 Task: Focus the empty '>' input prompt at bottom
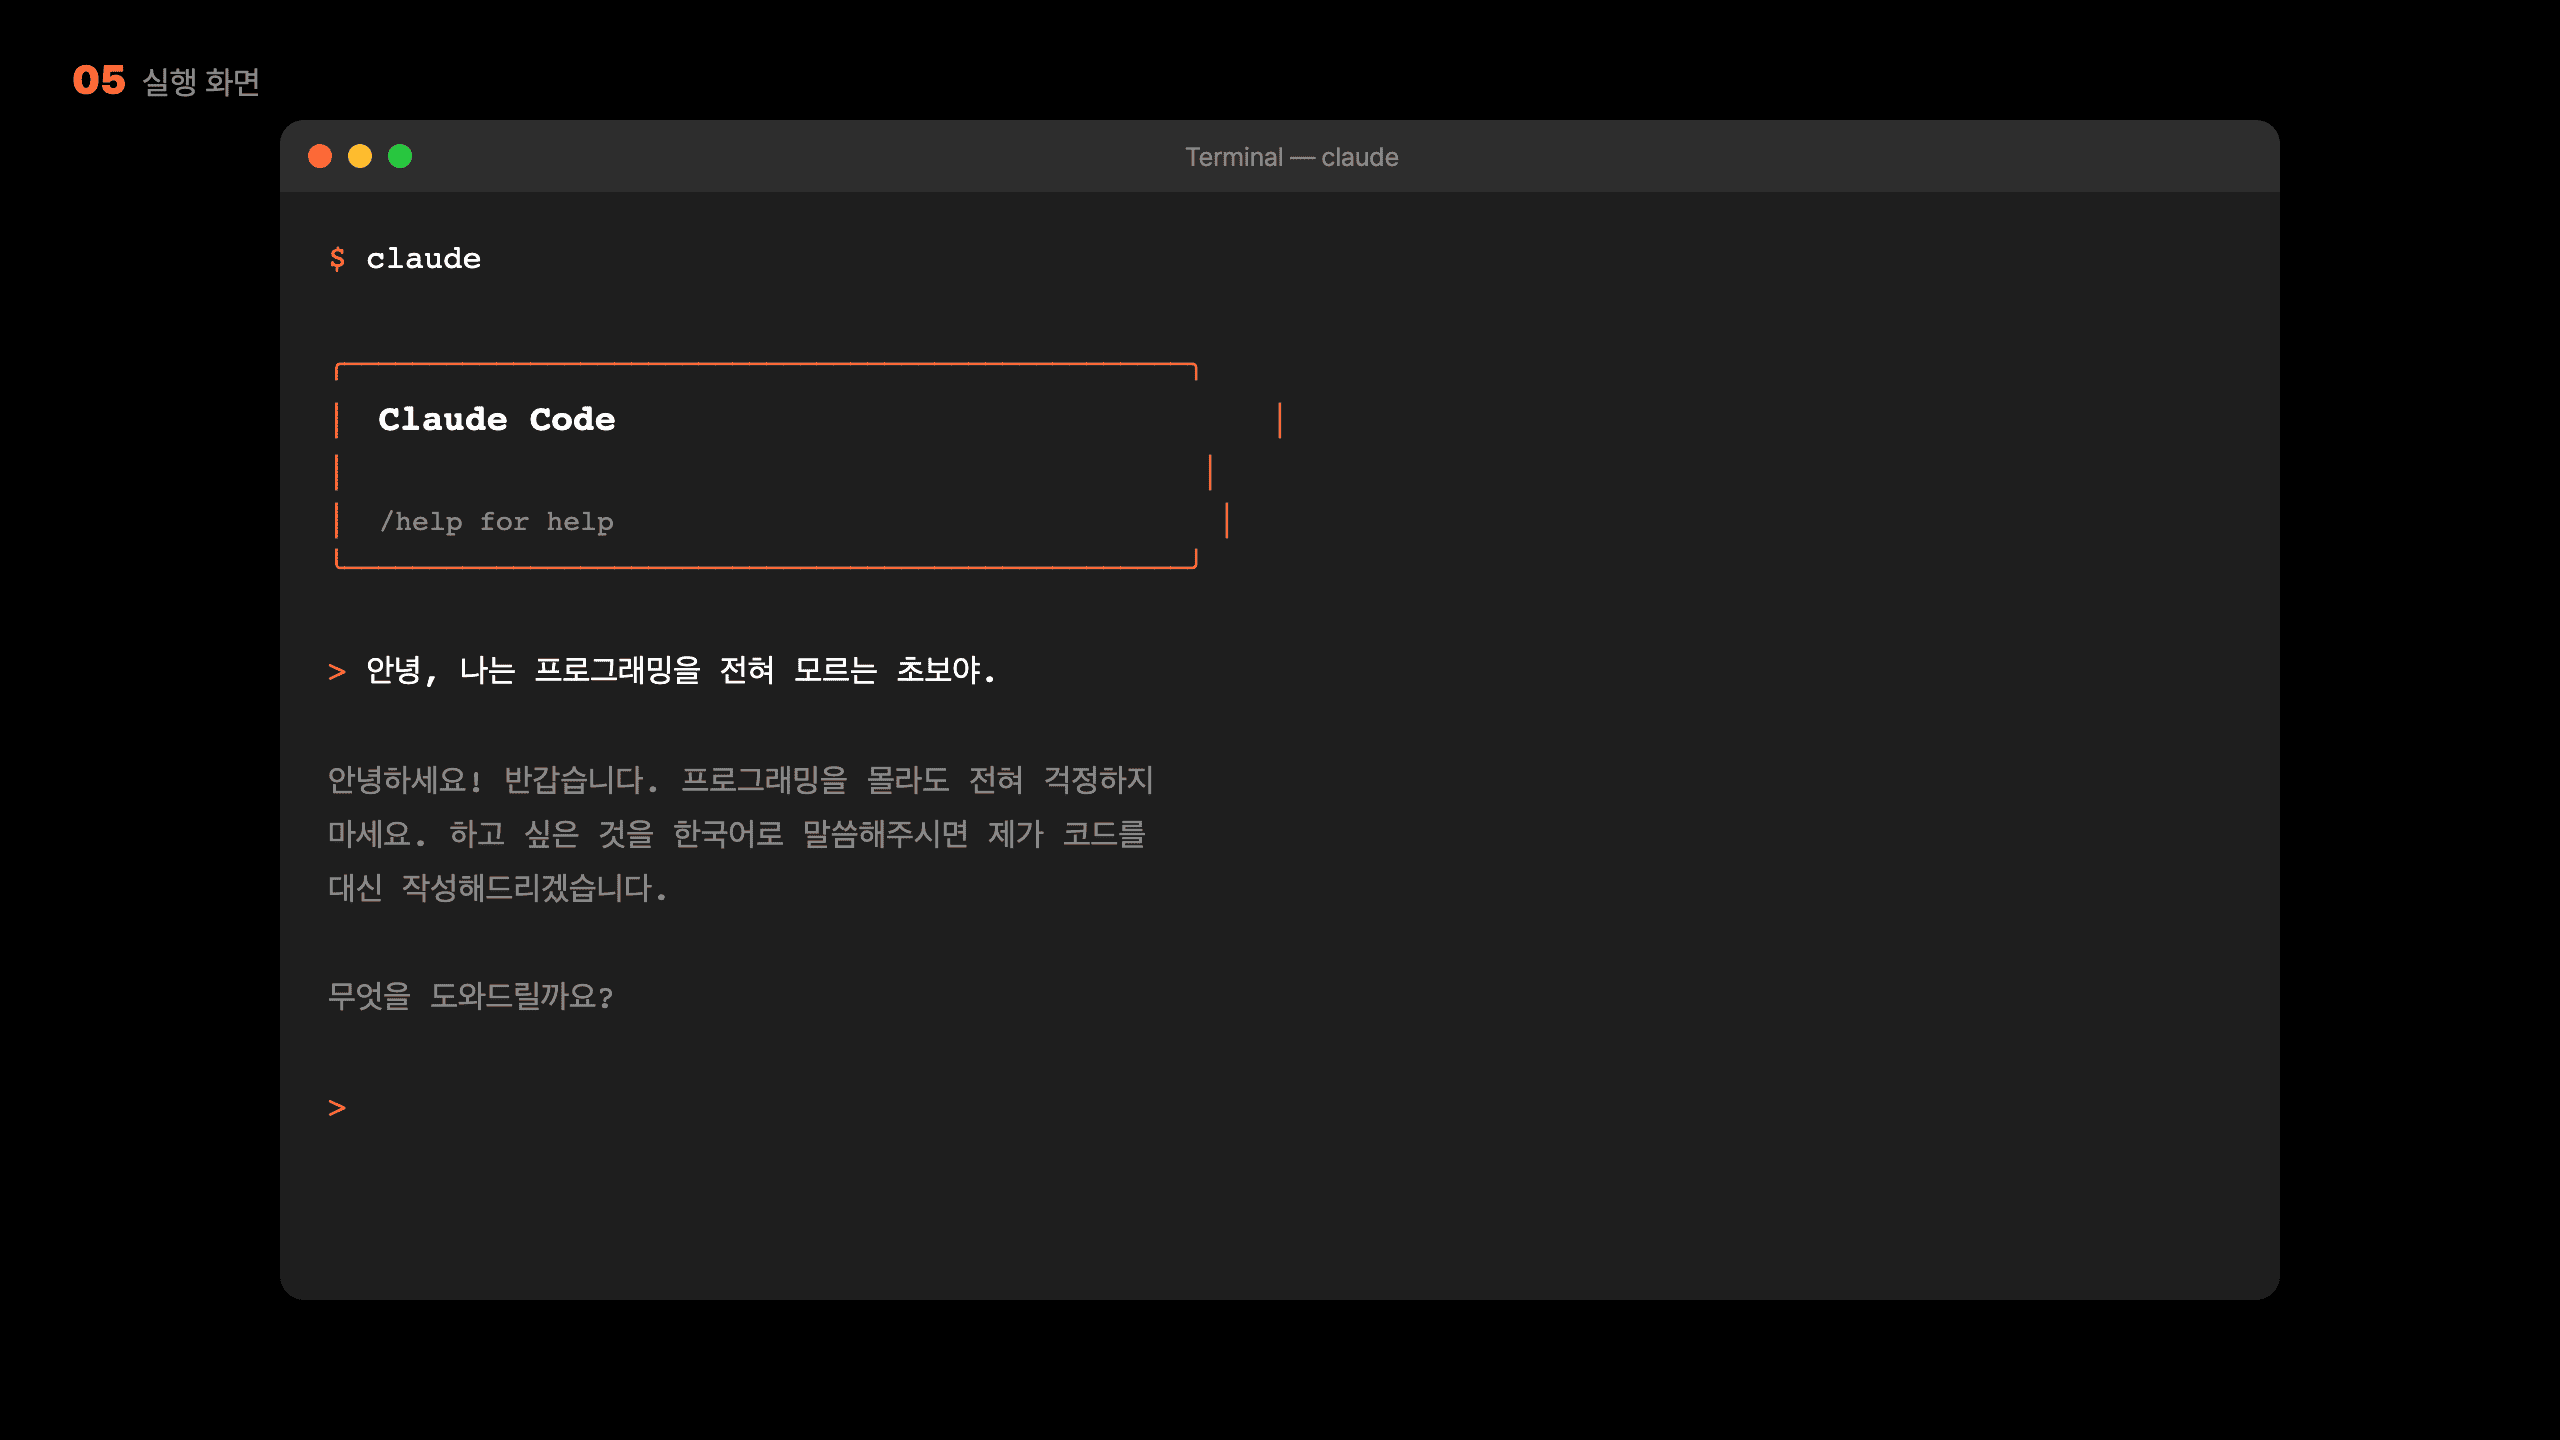coord(337,1108)
